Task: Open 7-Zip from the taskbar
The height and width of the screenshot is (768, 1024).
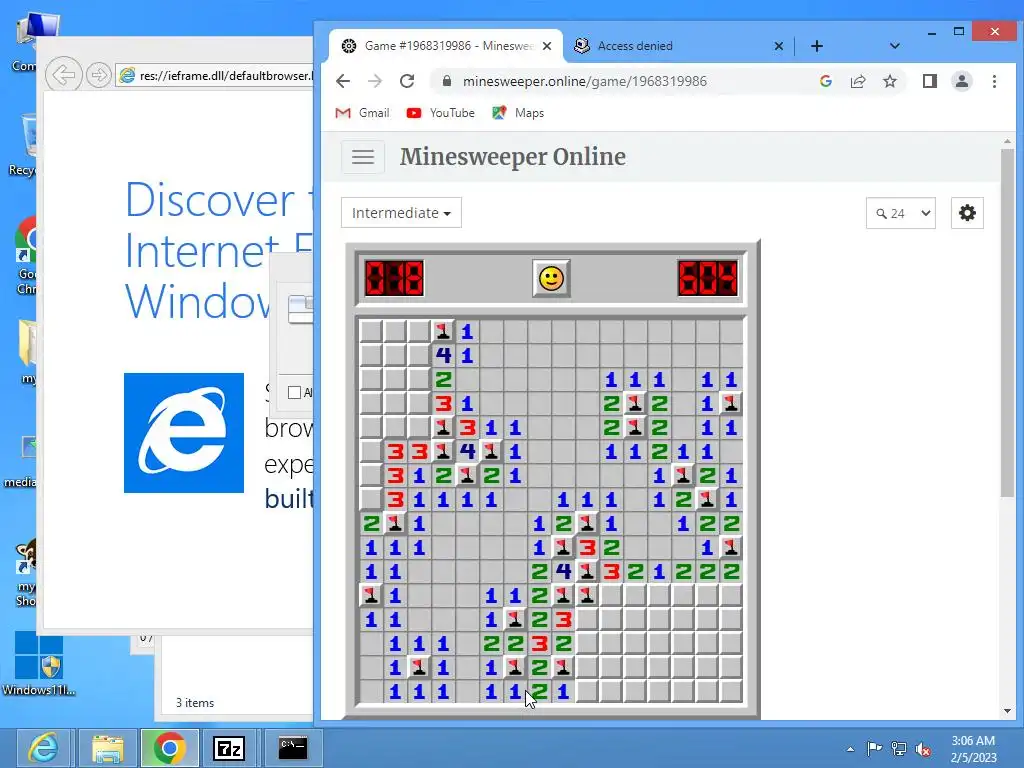Action: click(x=229, y=748)
